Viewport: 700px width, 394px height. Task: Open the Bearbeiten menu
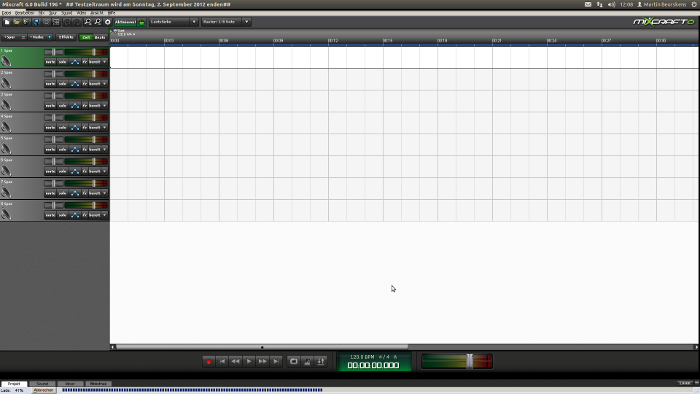tap(24, 13)
